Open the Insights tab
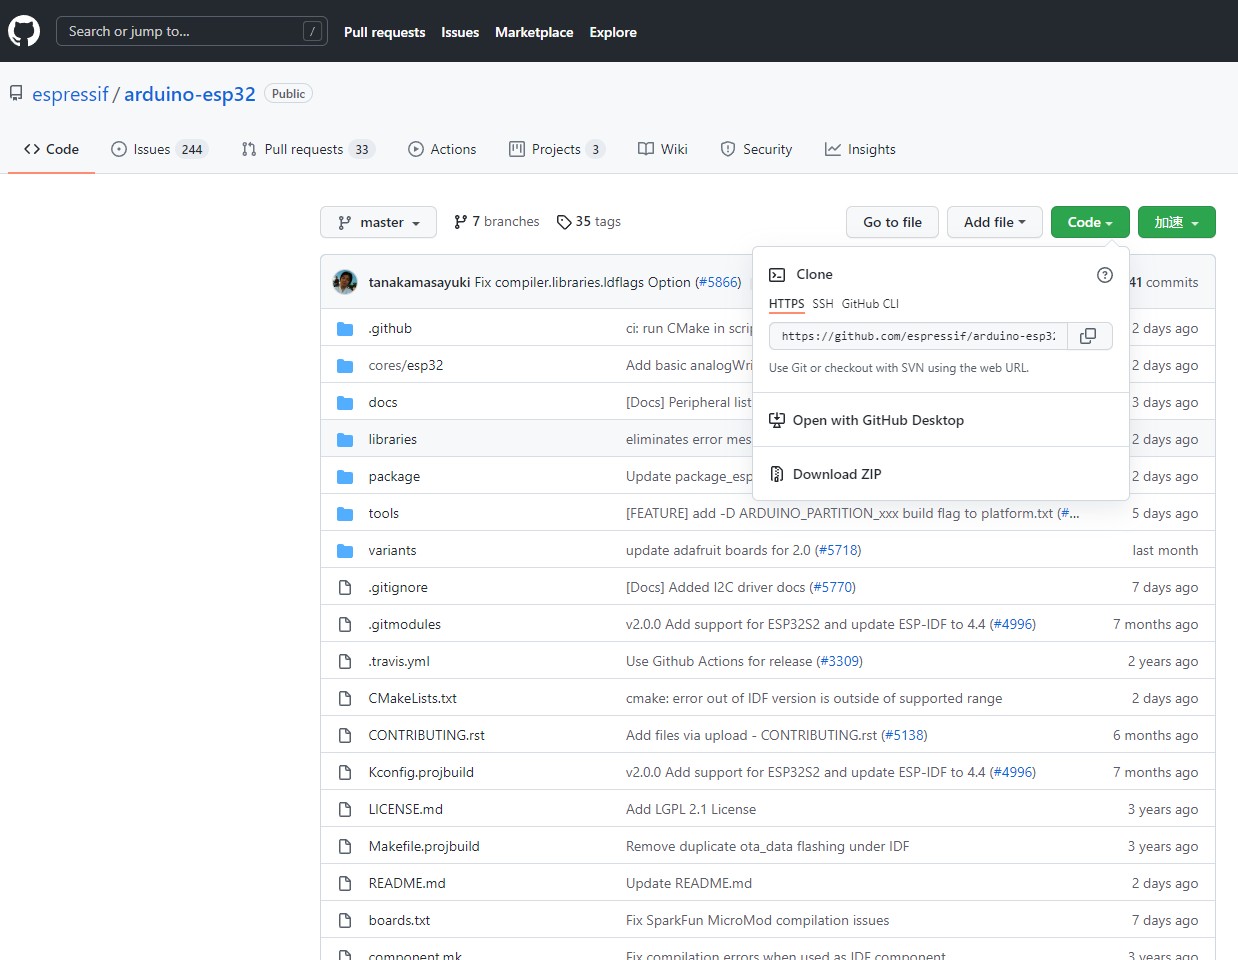 pyautogui.click(x=860, y=149)
